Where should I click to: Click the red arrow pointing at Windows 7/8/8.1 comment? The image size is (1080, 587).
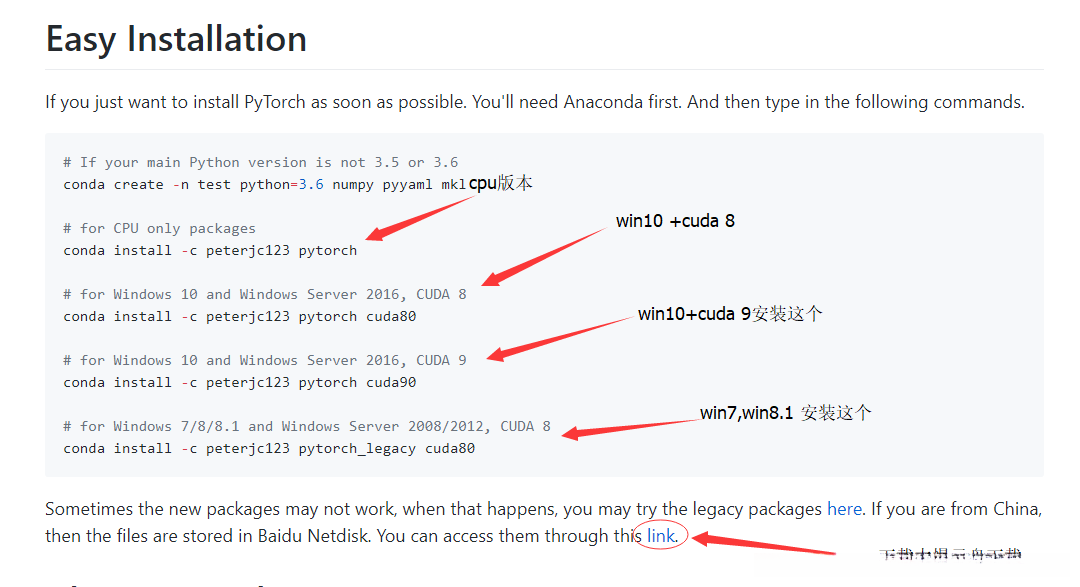coord(630,428)
